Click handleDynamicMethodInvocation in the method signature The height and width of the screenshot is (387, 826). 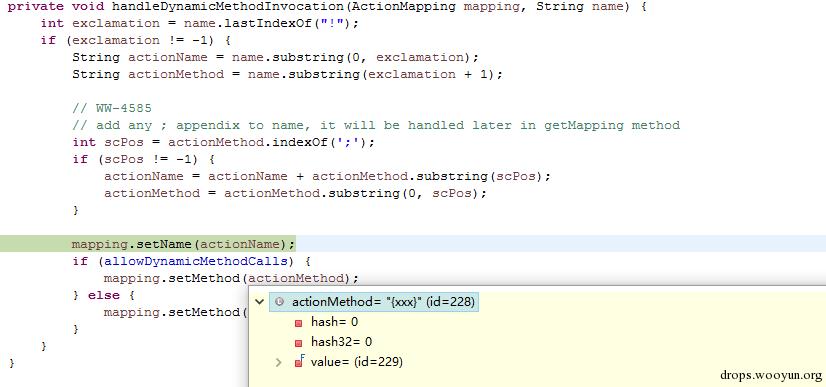(229, 7)
